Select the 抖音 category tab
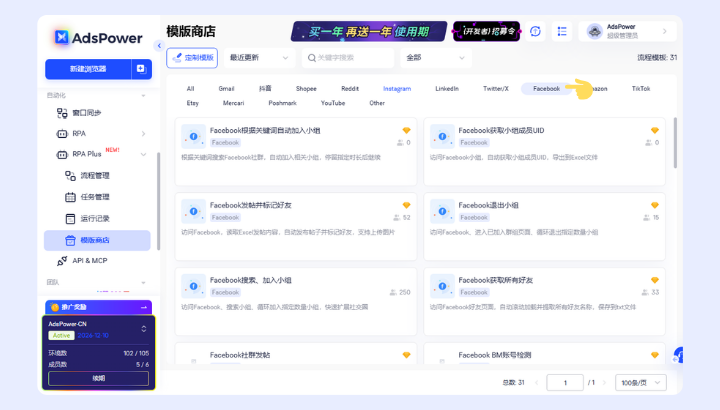The width and height of the screenshot is (720, 410). [x=265, y=89]
